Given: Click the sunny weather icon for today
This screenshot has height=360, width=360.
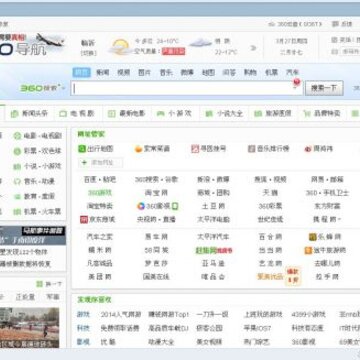Looking at the screenshot, I should pos(120,47).
